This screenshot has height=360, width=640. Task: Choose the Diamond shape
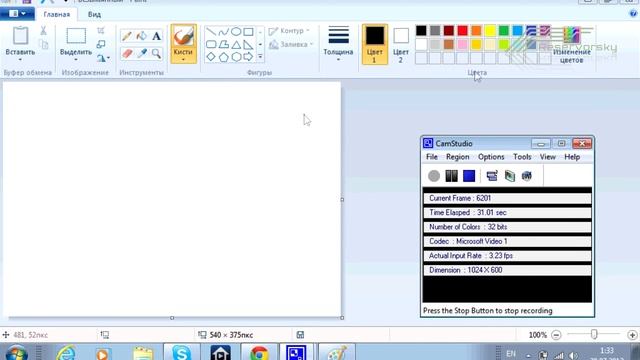pyautogui.click(x=211, y=57)
